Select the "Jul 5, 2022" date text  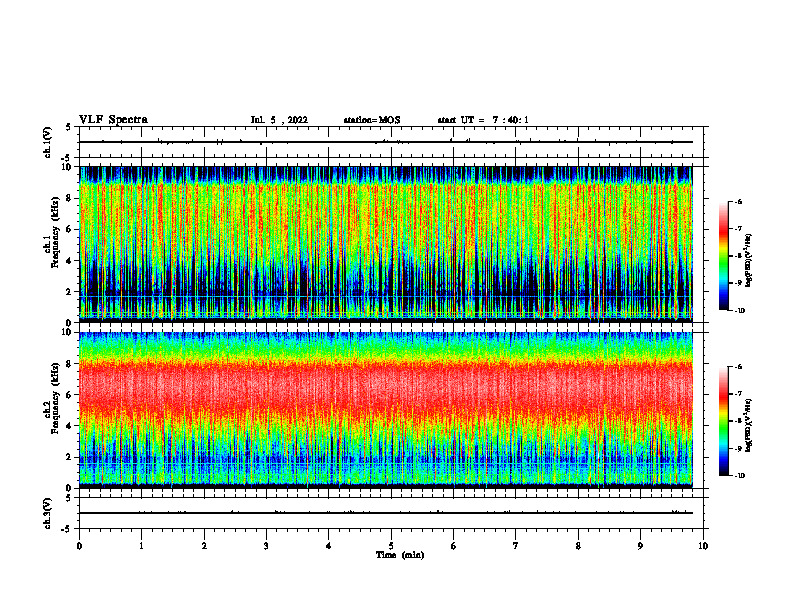click(x=279, y=120)
